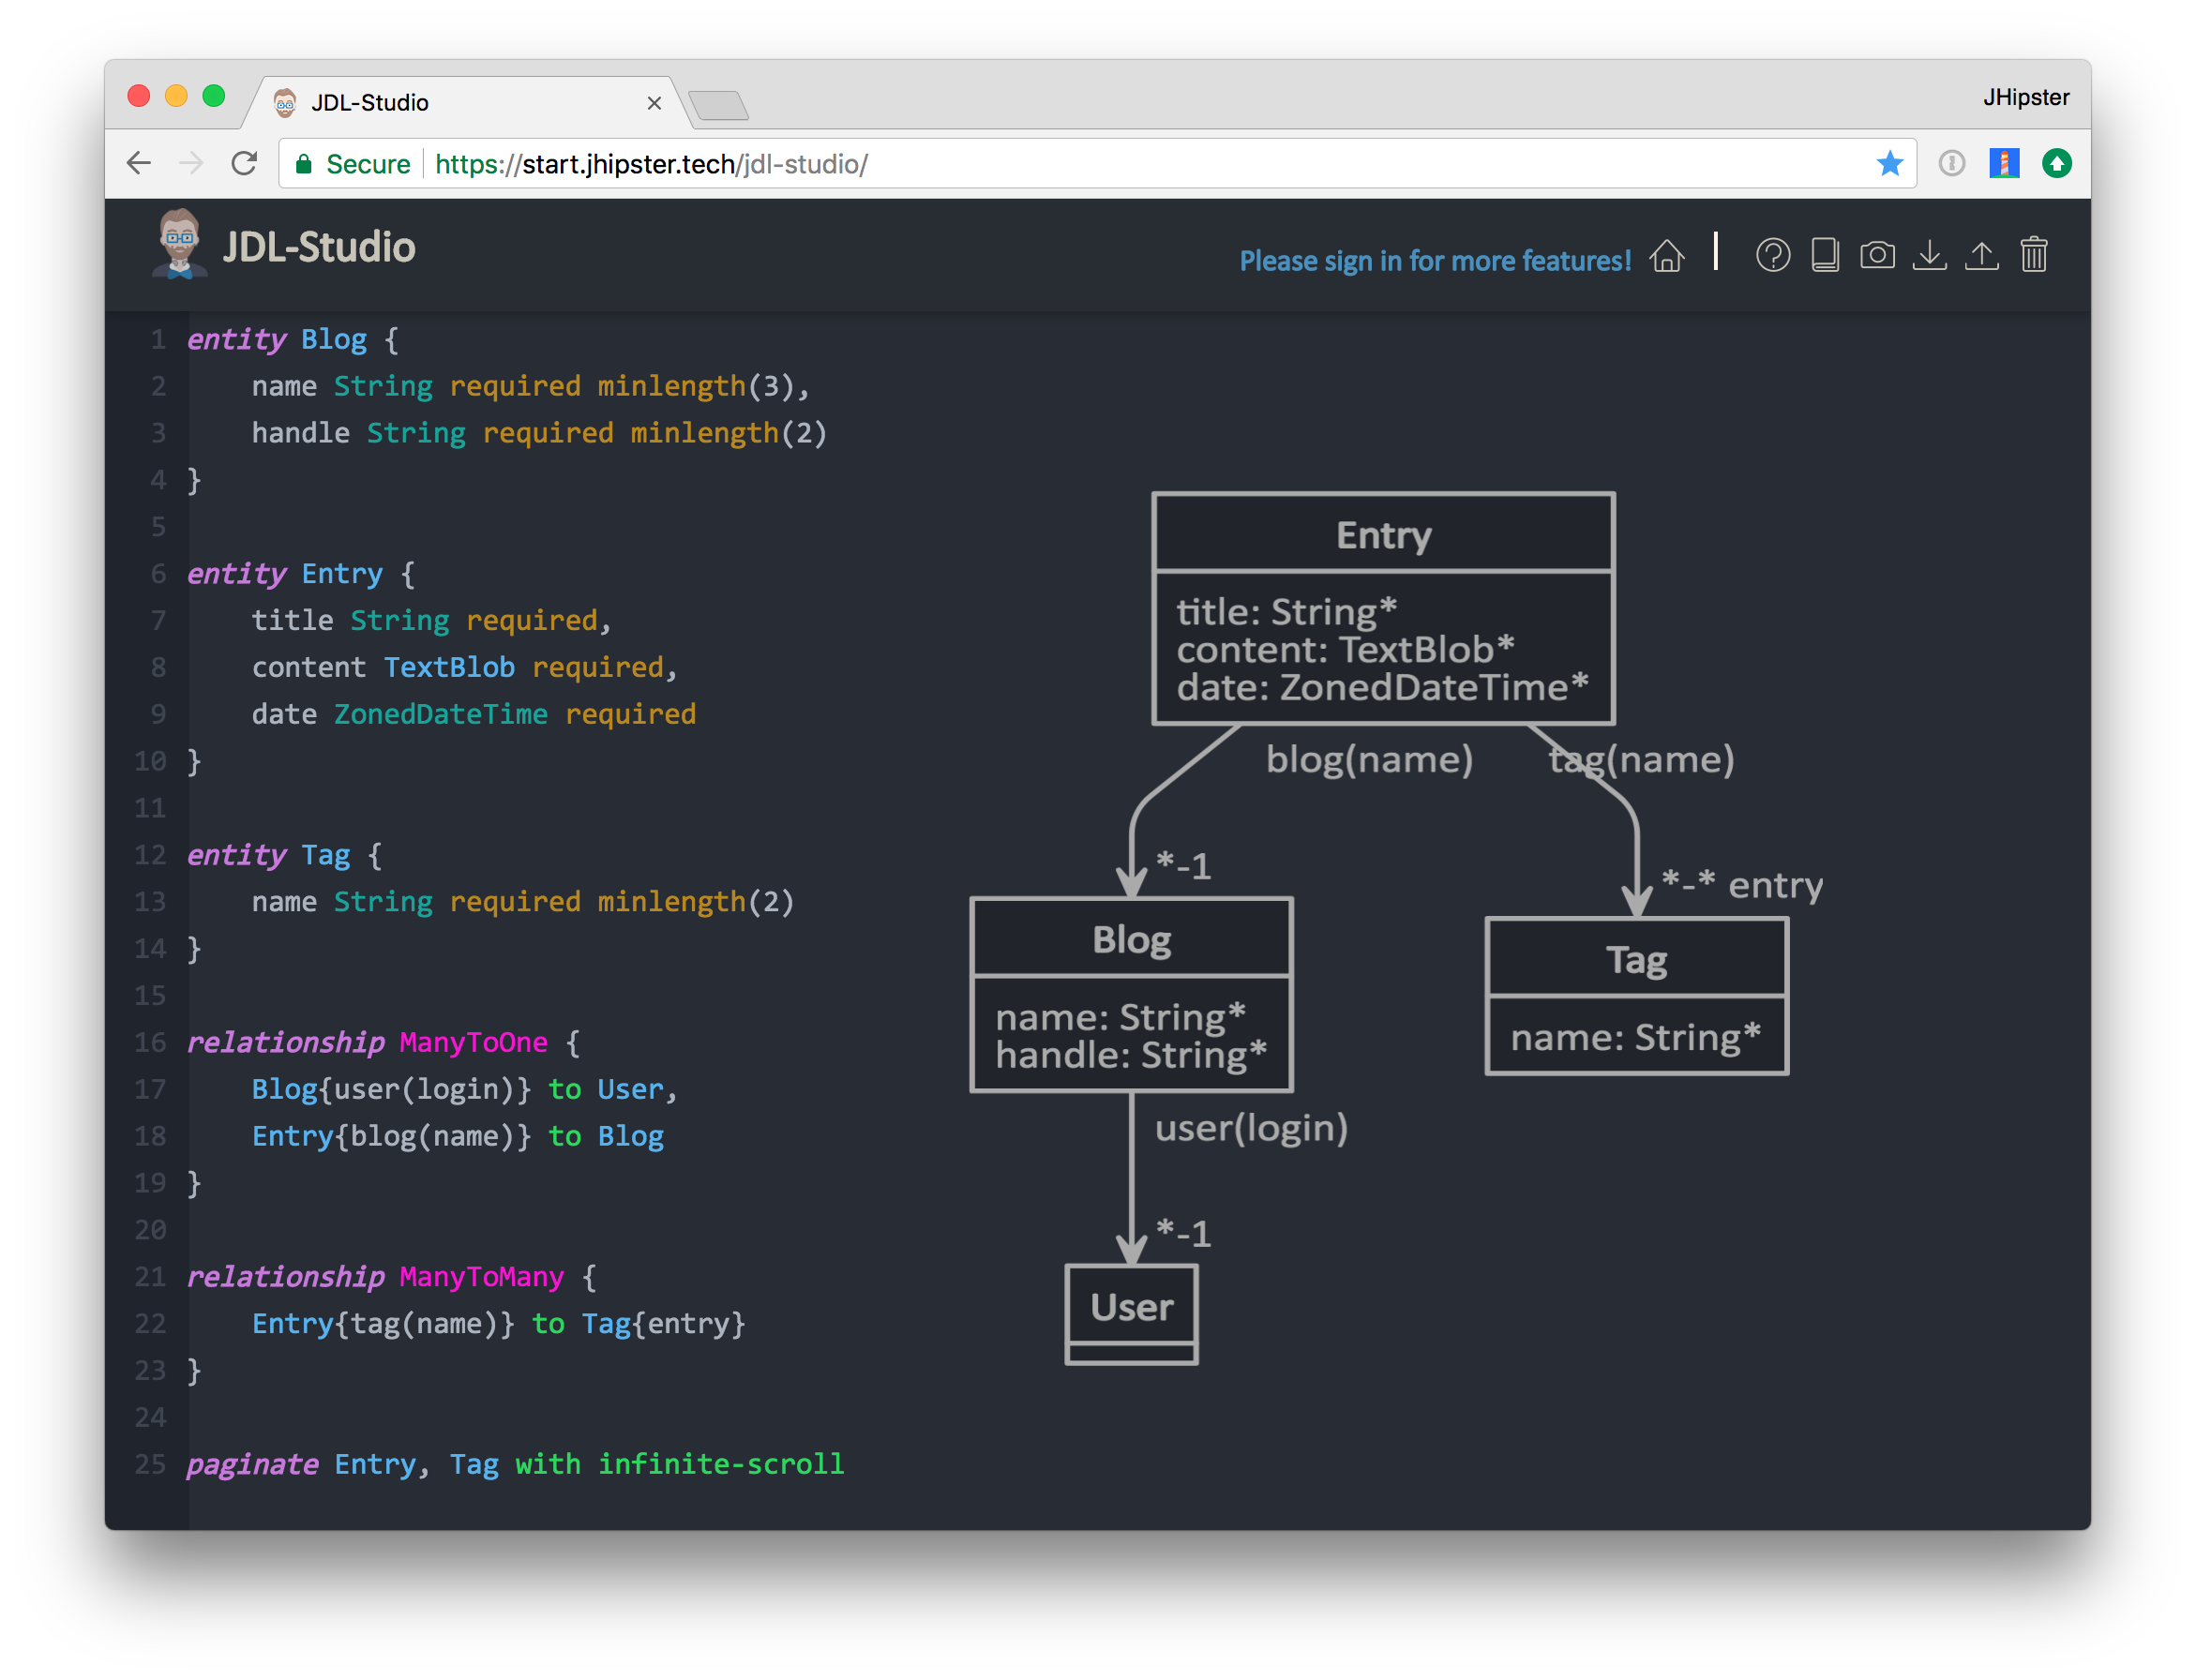Viewport: 2196px width, 1680px height.
Task: Click the camera snapshot icon
Action: click(1877, 256)
